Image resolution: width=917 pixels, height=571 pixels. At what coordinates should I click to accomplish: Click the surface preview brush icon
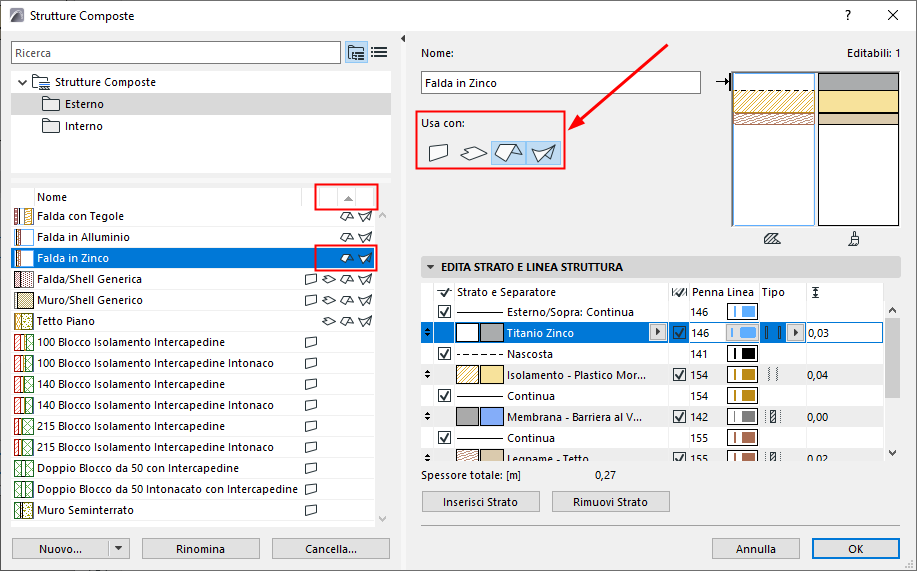click(854, 239)
